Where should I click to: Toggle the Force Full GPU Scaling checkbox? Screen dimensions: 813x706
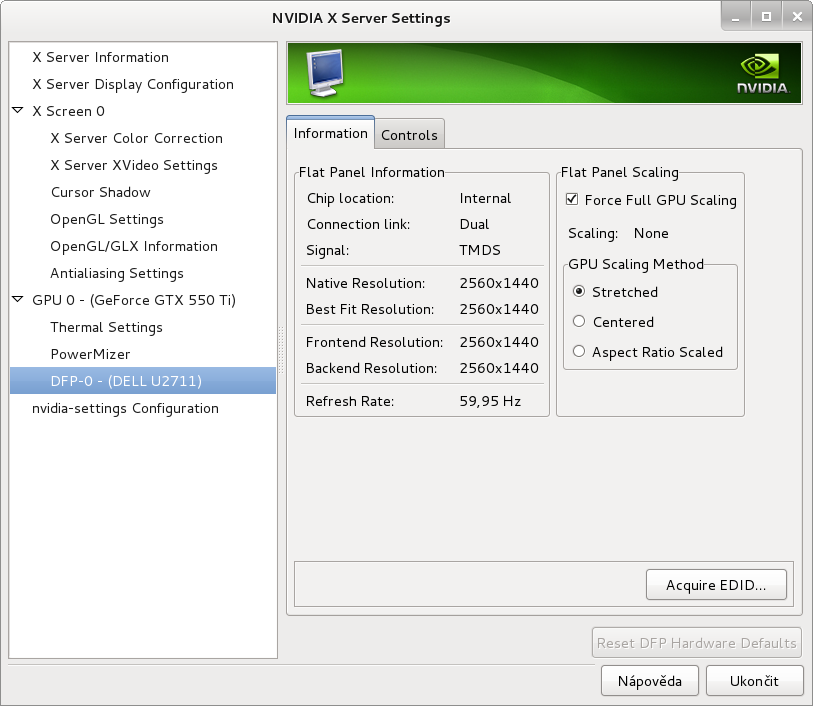point(572,200)
